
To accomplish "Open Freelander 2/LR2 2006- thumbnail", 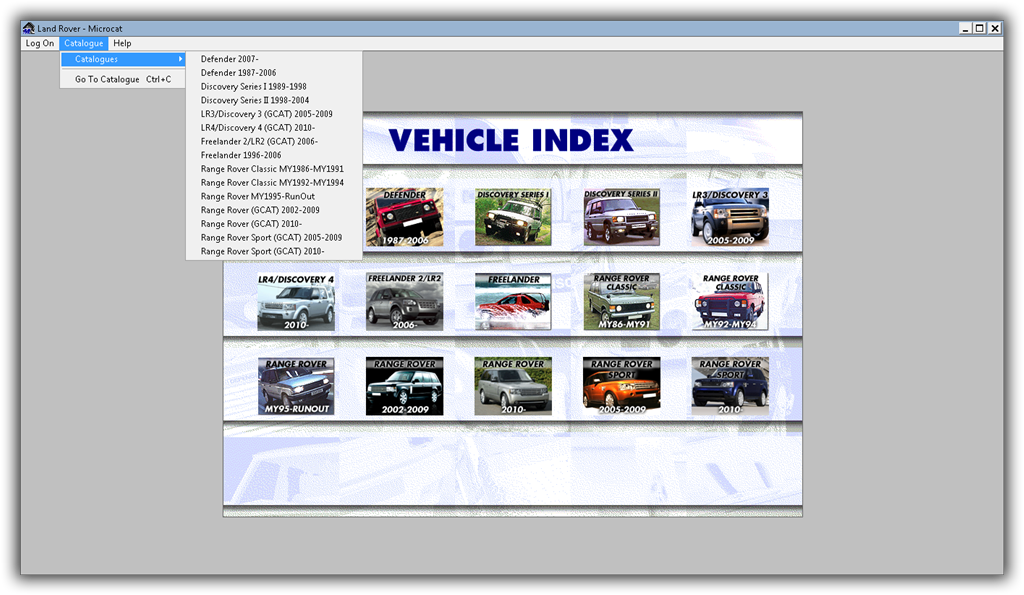I will (x=404, y=302).
